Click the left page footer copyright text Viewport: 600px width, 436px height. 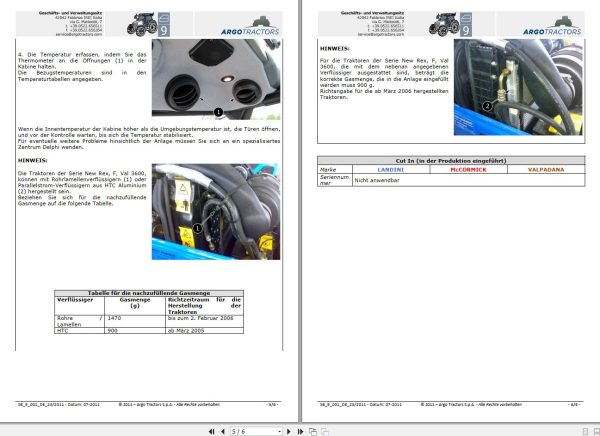[169, 404]
